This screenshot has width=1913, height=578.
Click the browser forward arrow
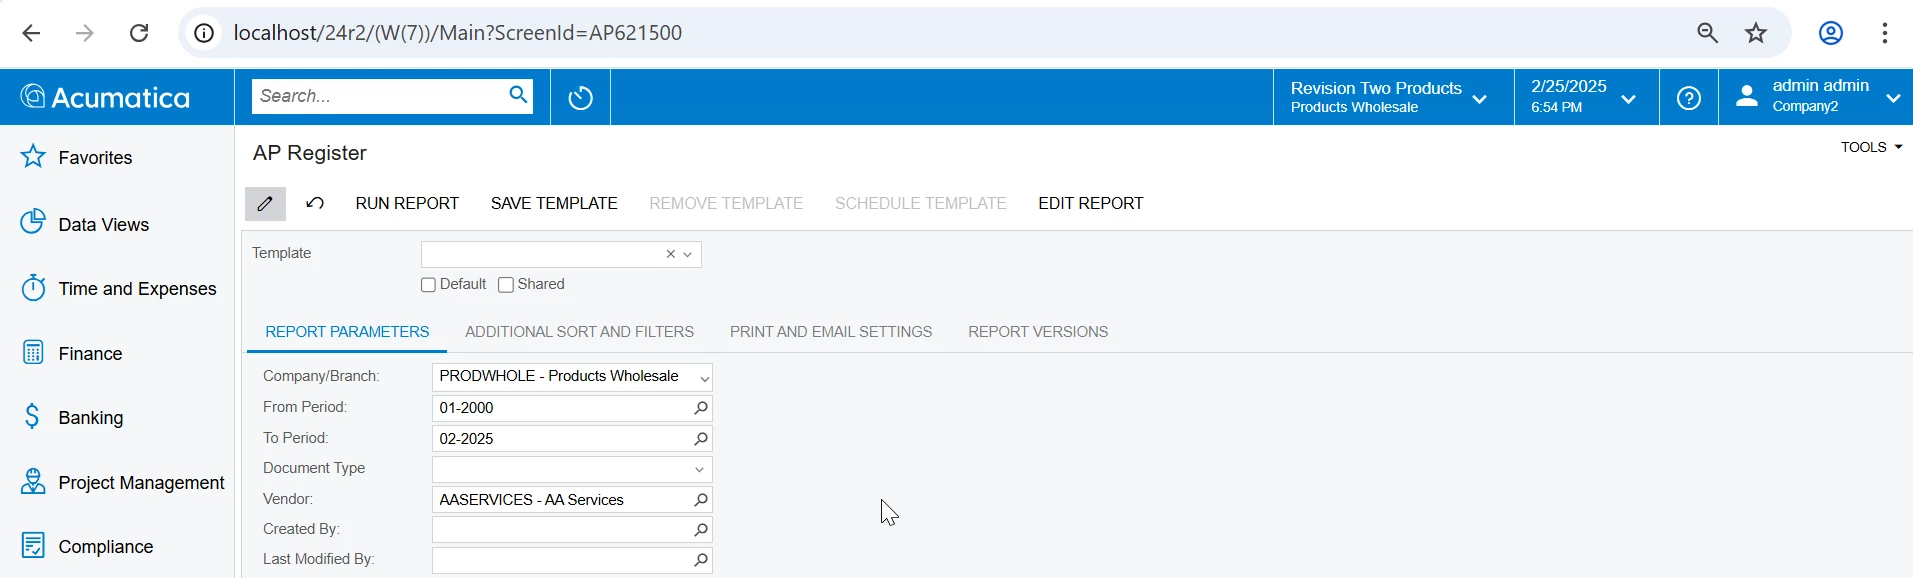[x=85, y=33]
